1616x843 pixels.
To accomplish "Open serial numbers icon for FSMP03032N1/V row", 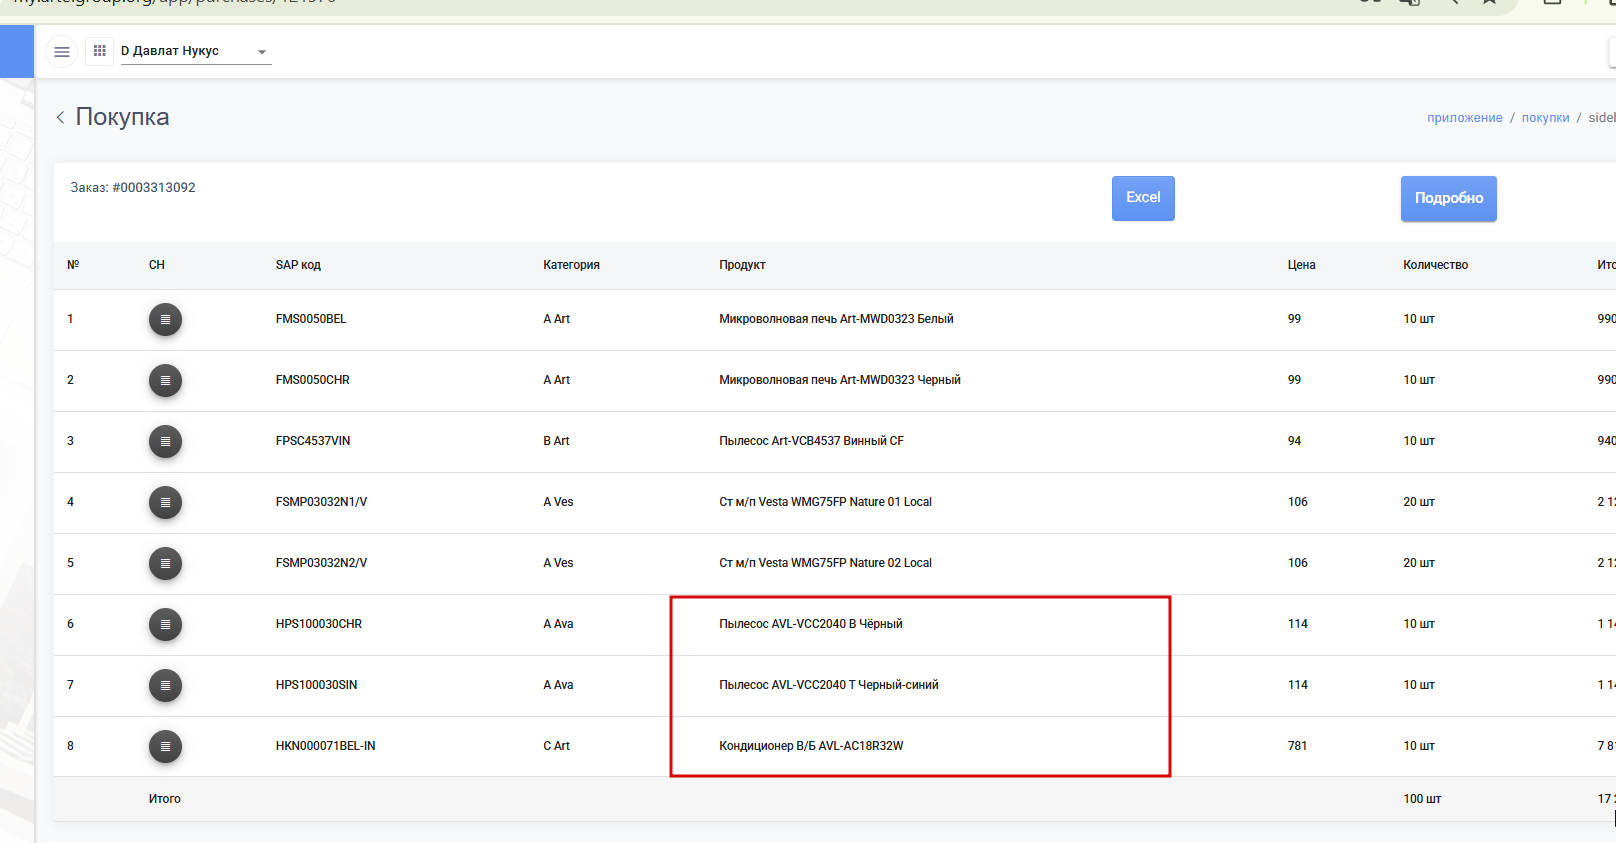I will point(165,502).
